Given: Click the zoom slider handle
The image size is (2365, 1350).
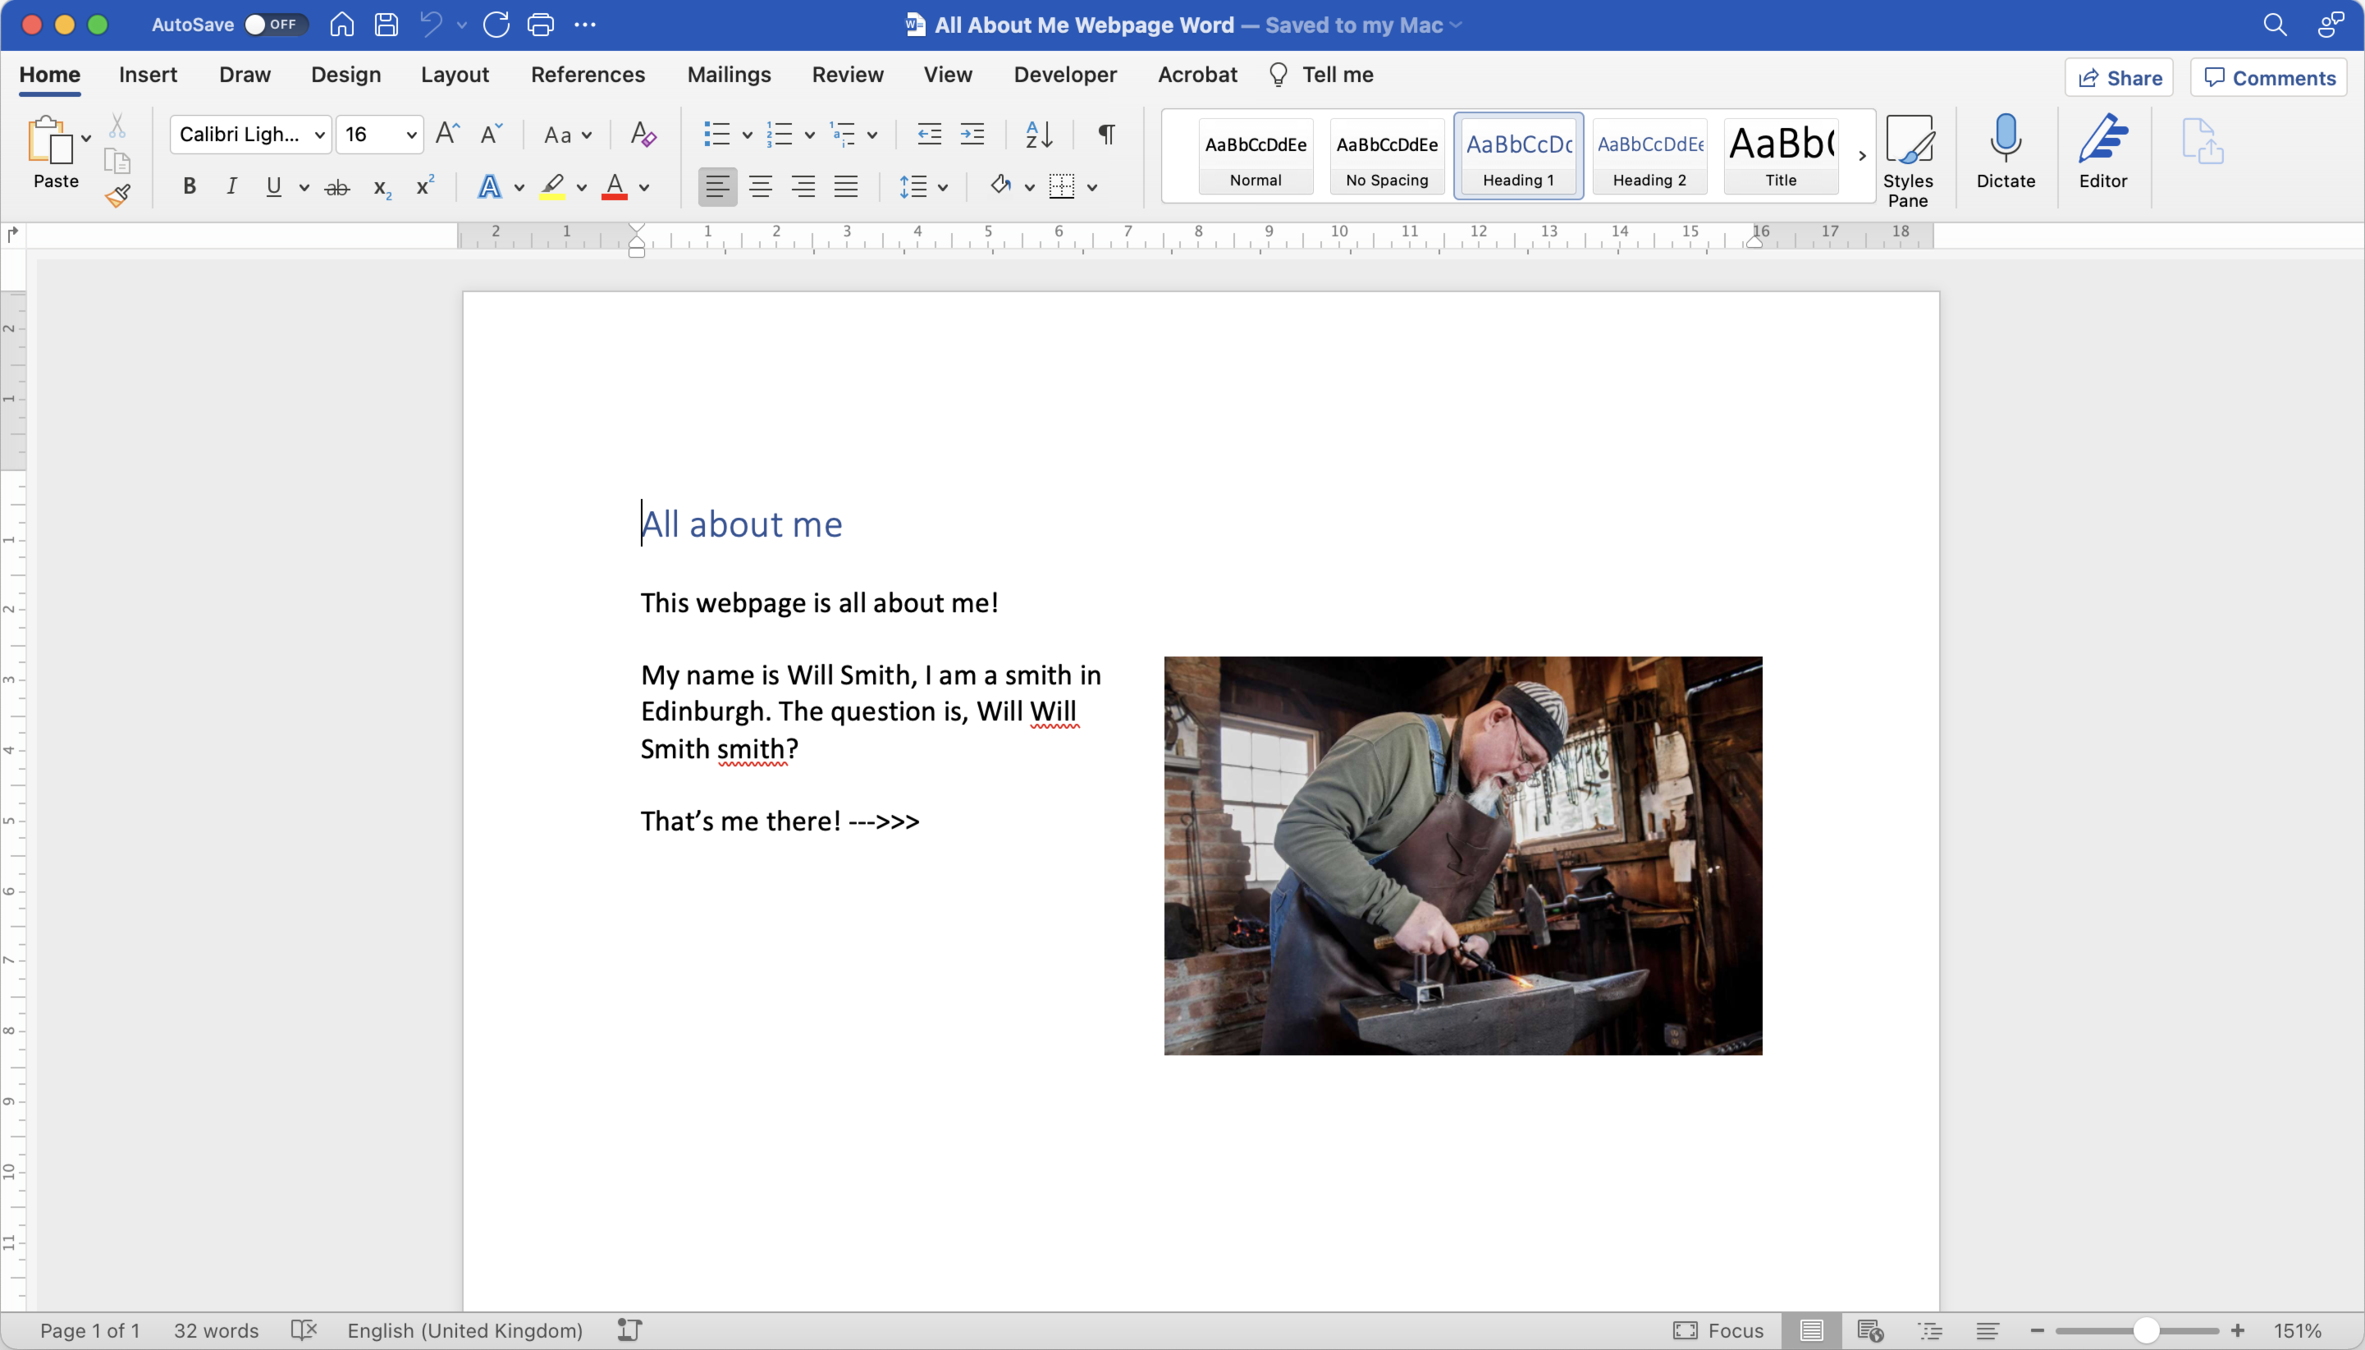Looking at the screenshot, I should (x=2145, y=1330).
